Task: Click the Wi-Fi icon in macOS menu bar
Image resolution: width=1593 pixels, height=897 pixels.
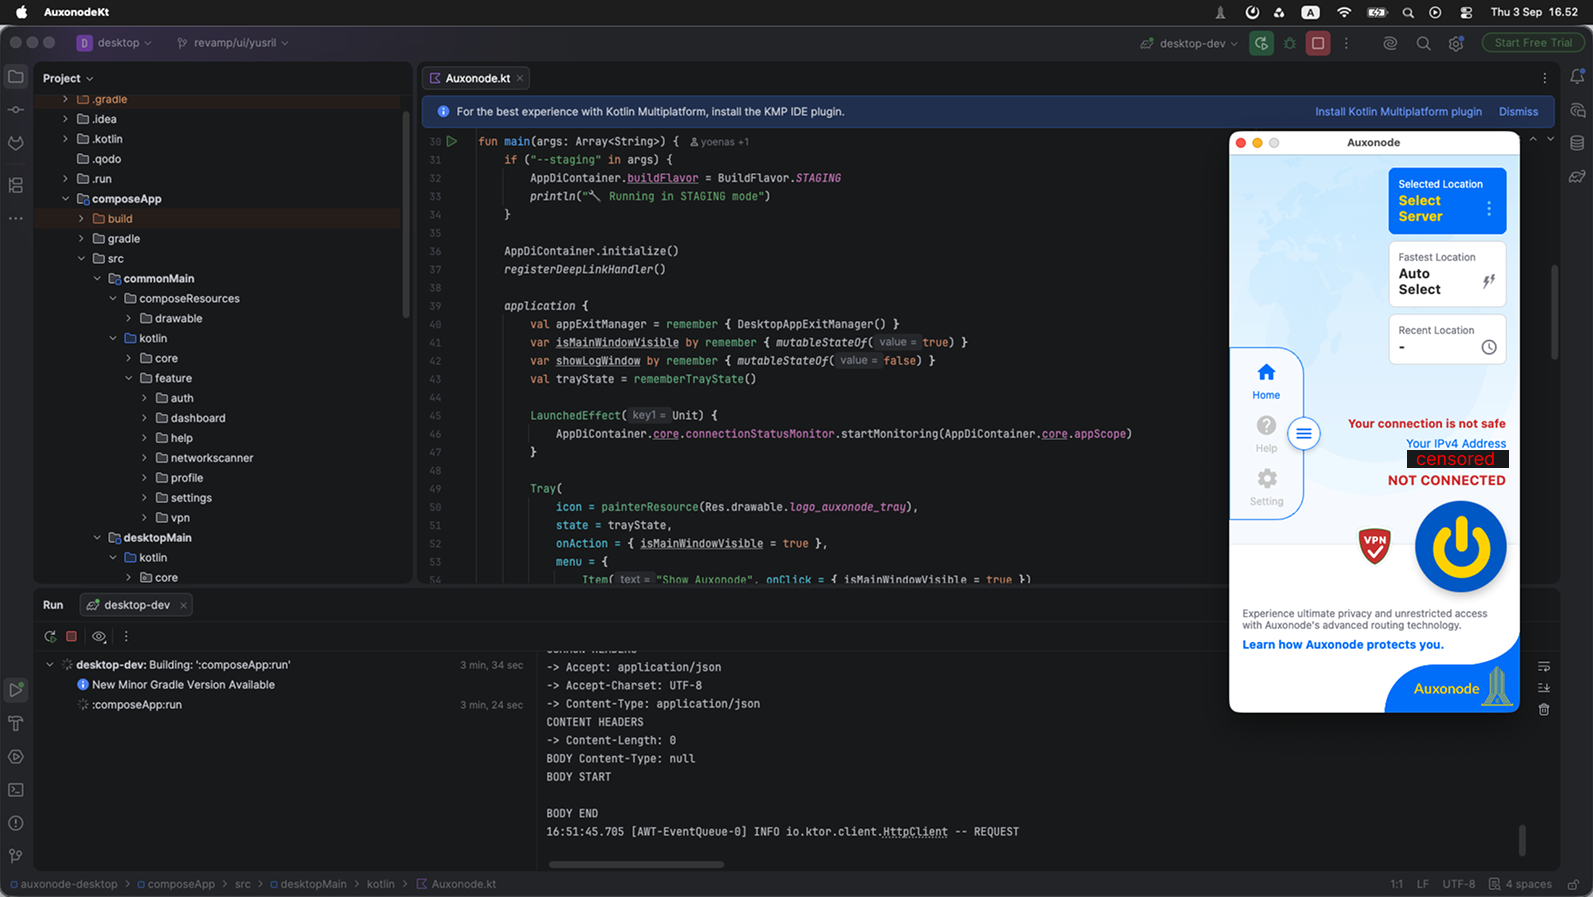Action: (1344, 12)
